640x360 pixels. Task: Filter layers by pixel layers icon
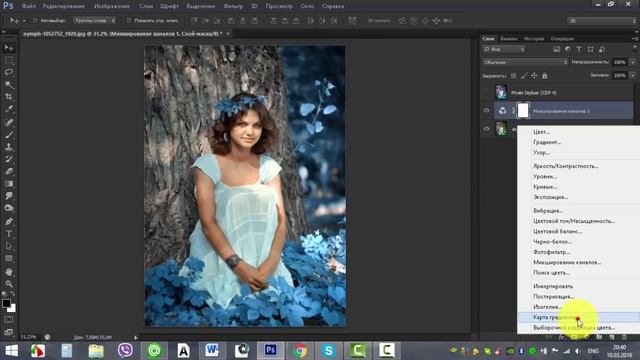tap(556, 49)
